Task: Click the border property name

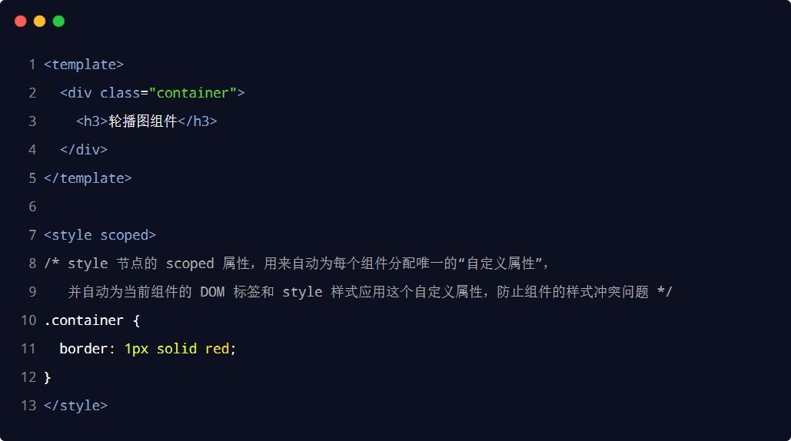Action: point(87,349)
